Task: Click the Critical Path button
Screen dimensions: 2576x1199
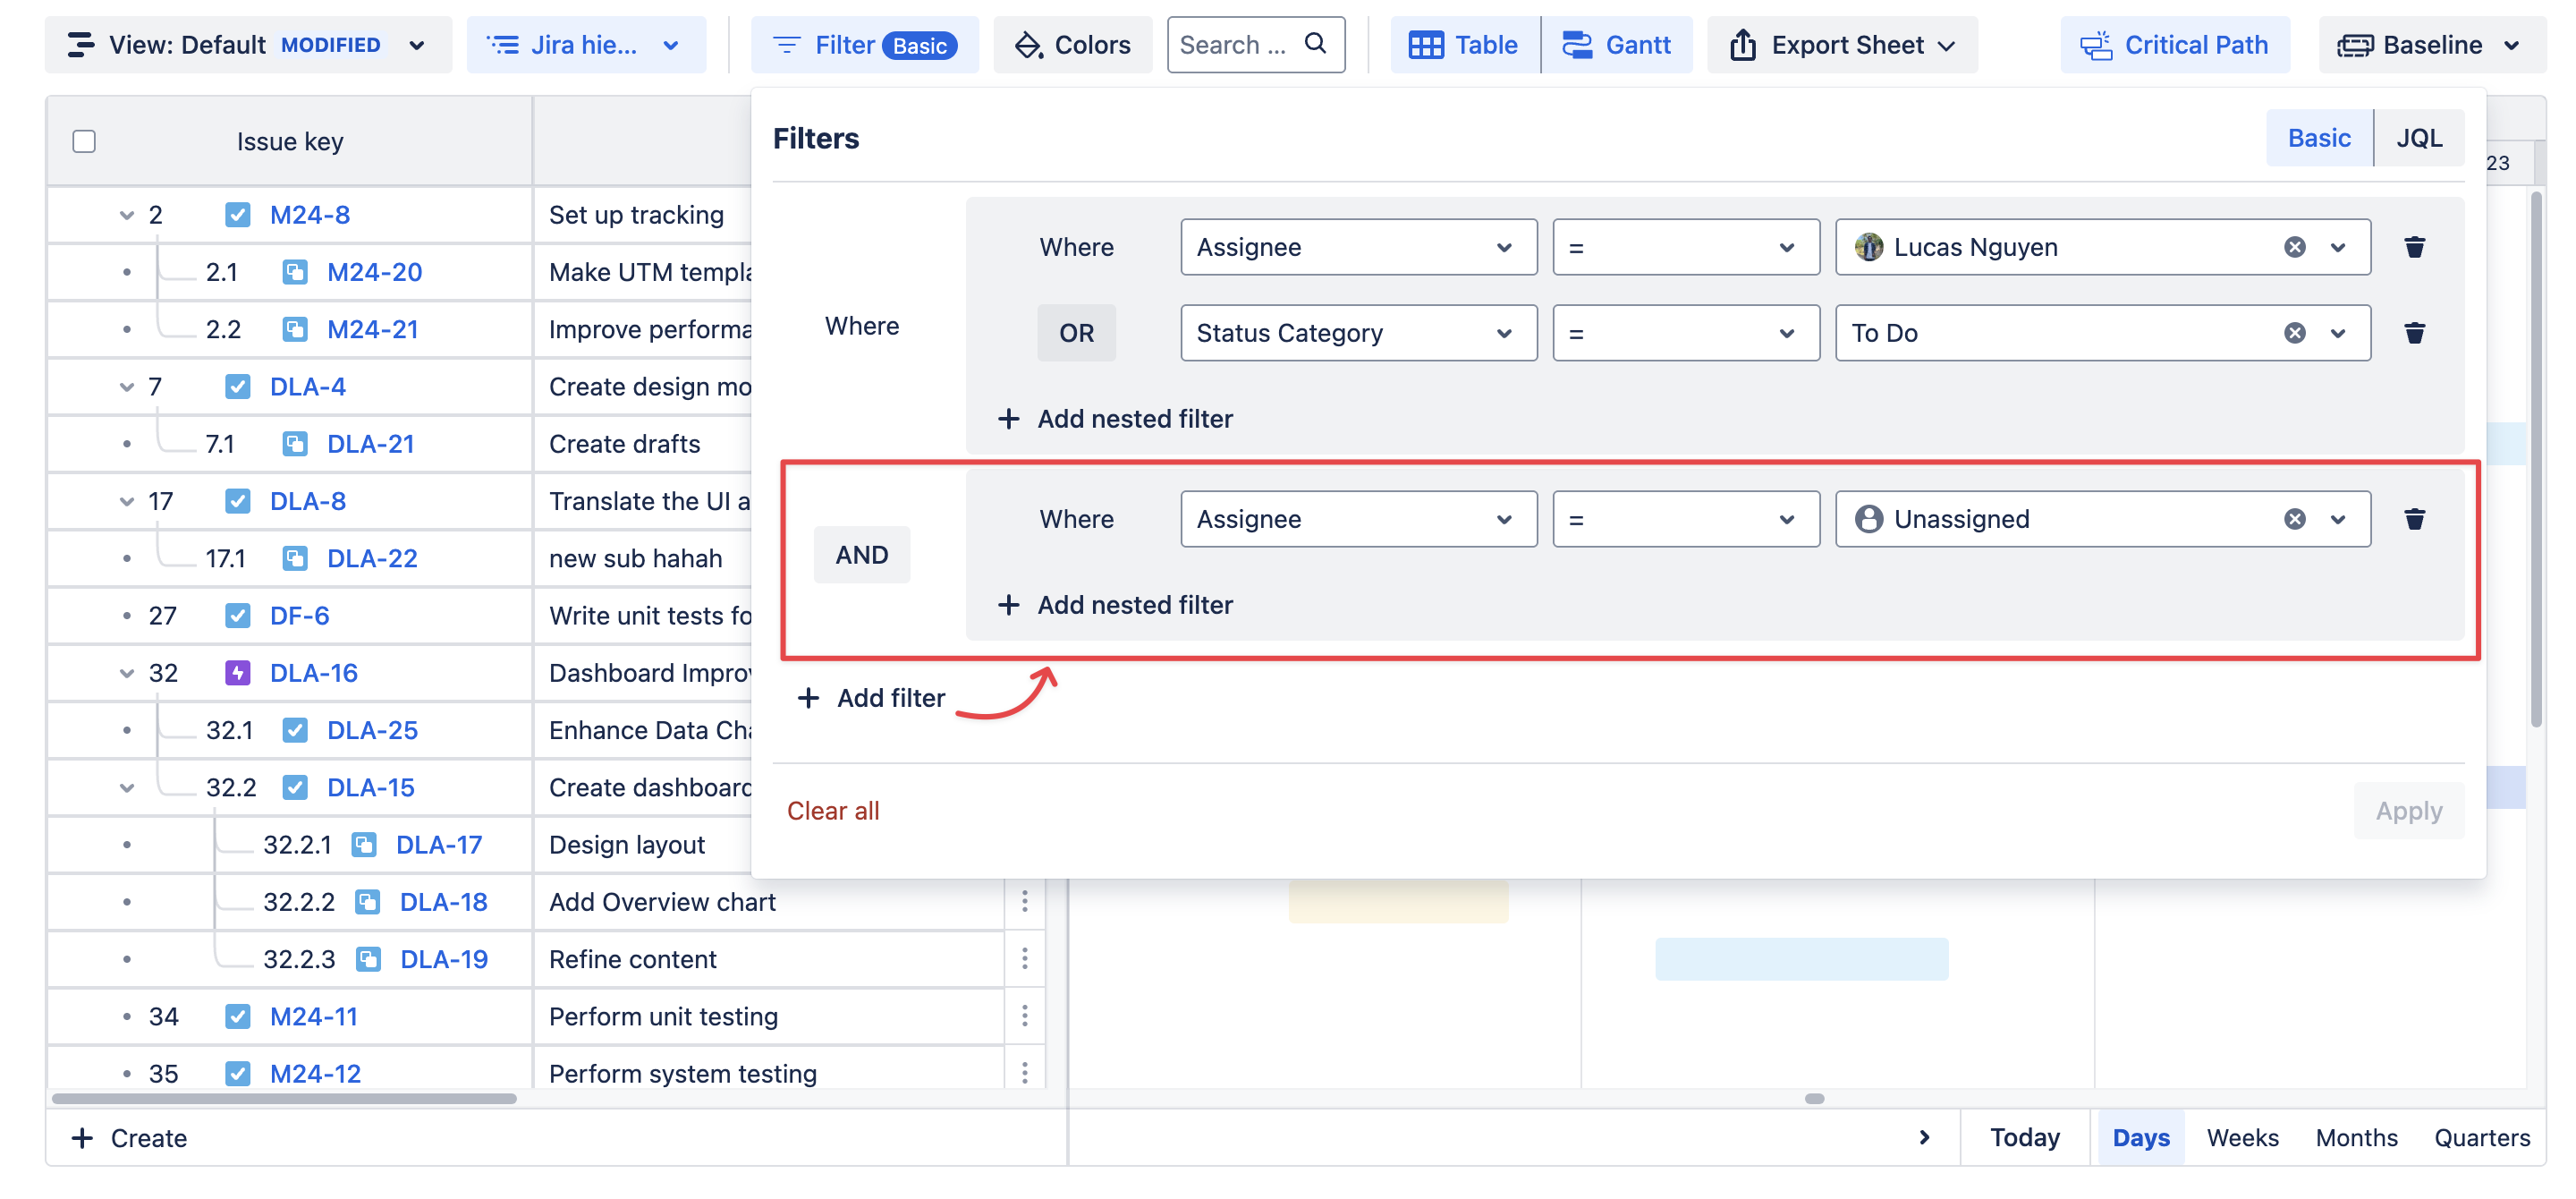Action: (x=2174, y=45)
